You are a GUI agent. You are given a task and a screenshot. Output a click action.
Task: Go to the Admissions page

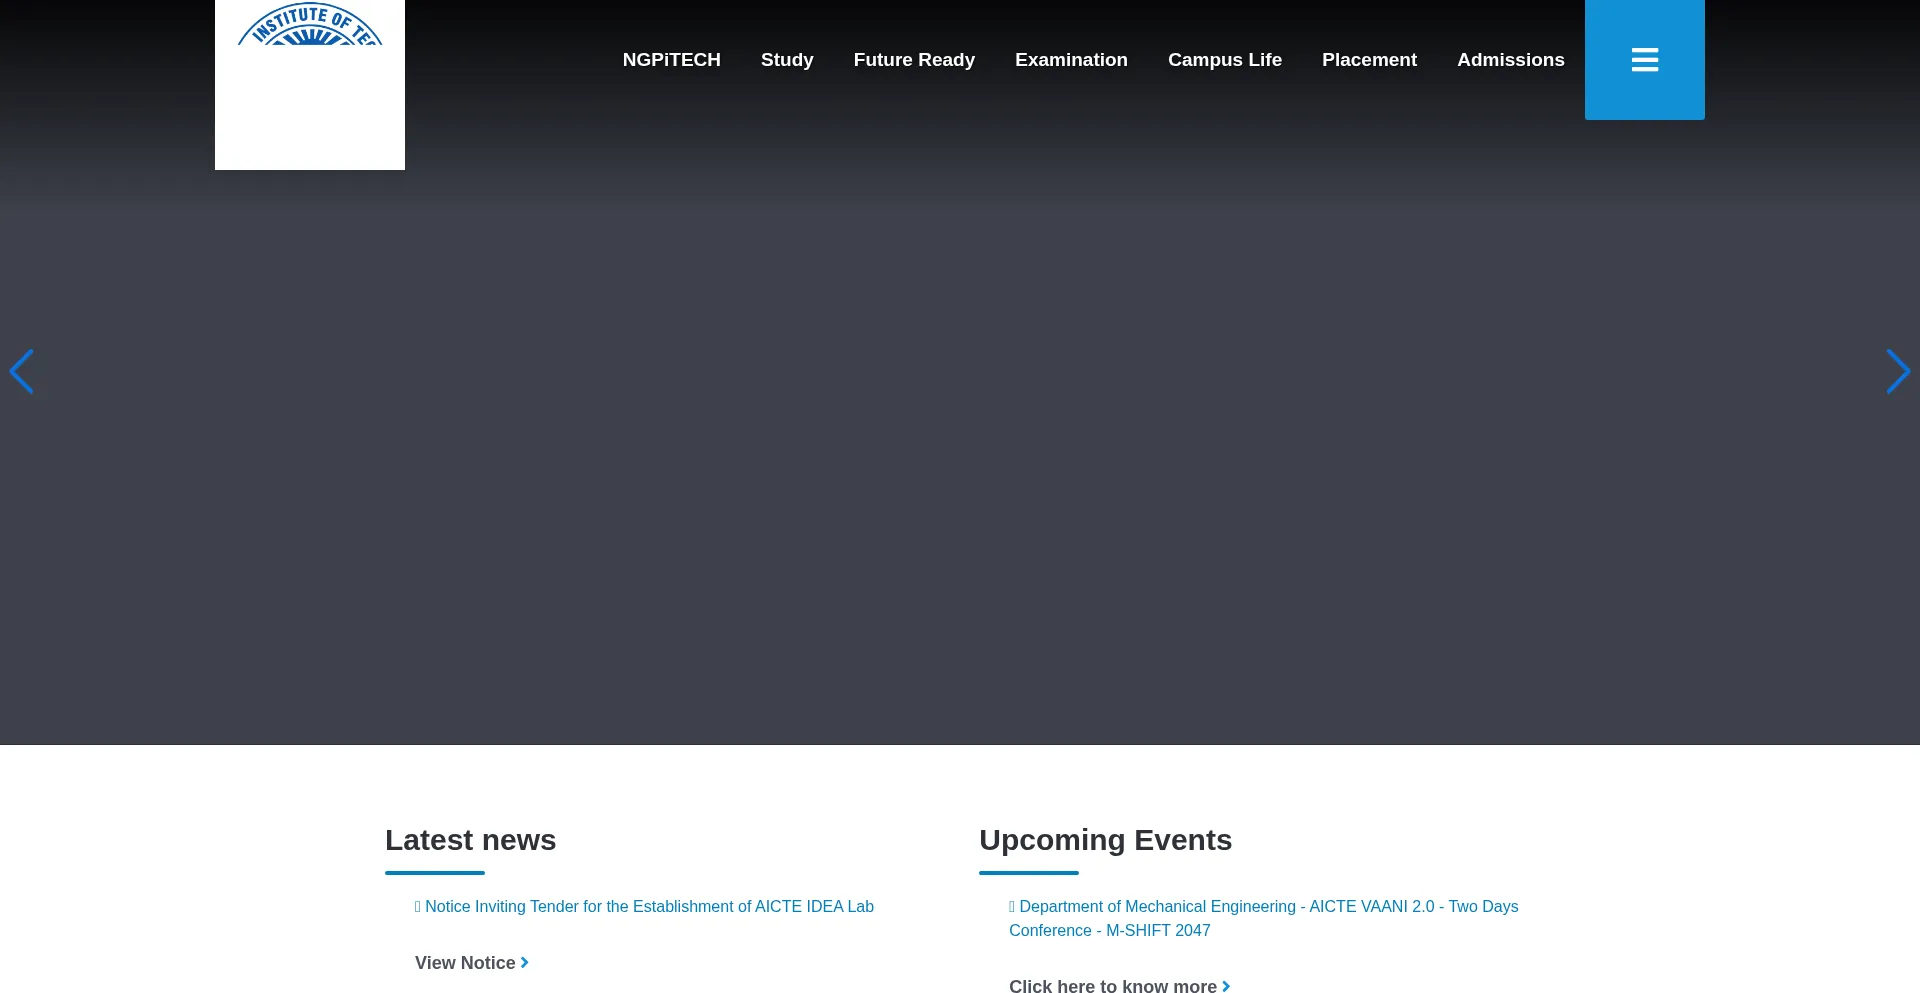pos(1510,60)
